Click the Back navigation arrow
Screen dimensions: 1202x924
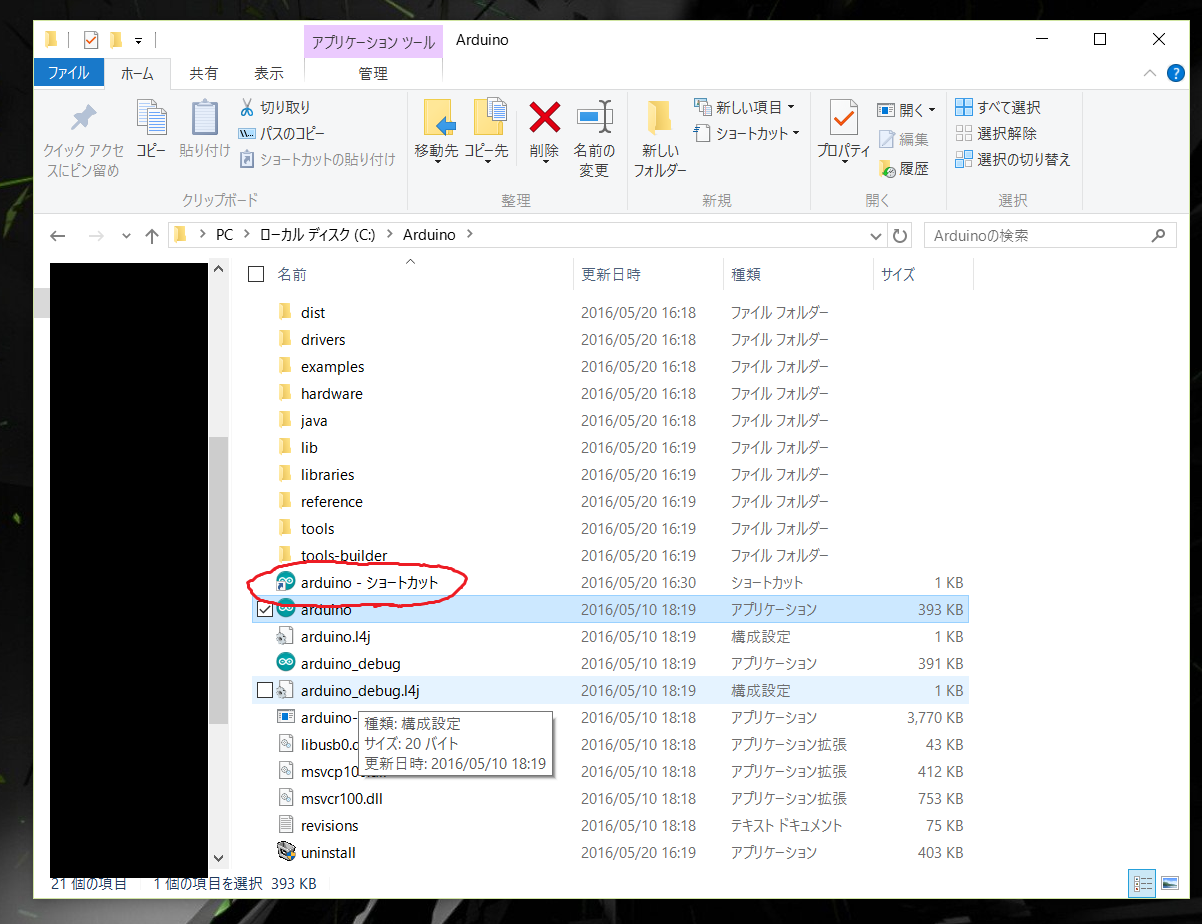point(58,236)
